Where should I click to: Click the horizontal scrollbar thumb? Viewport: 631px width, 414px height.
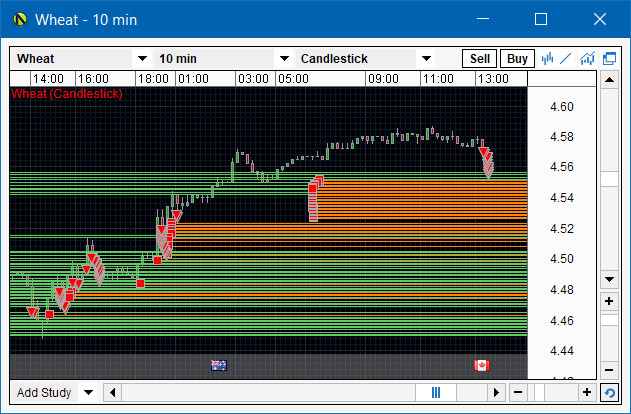tap(436, 393)
